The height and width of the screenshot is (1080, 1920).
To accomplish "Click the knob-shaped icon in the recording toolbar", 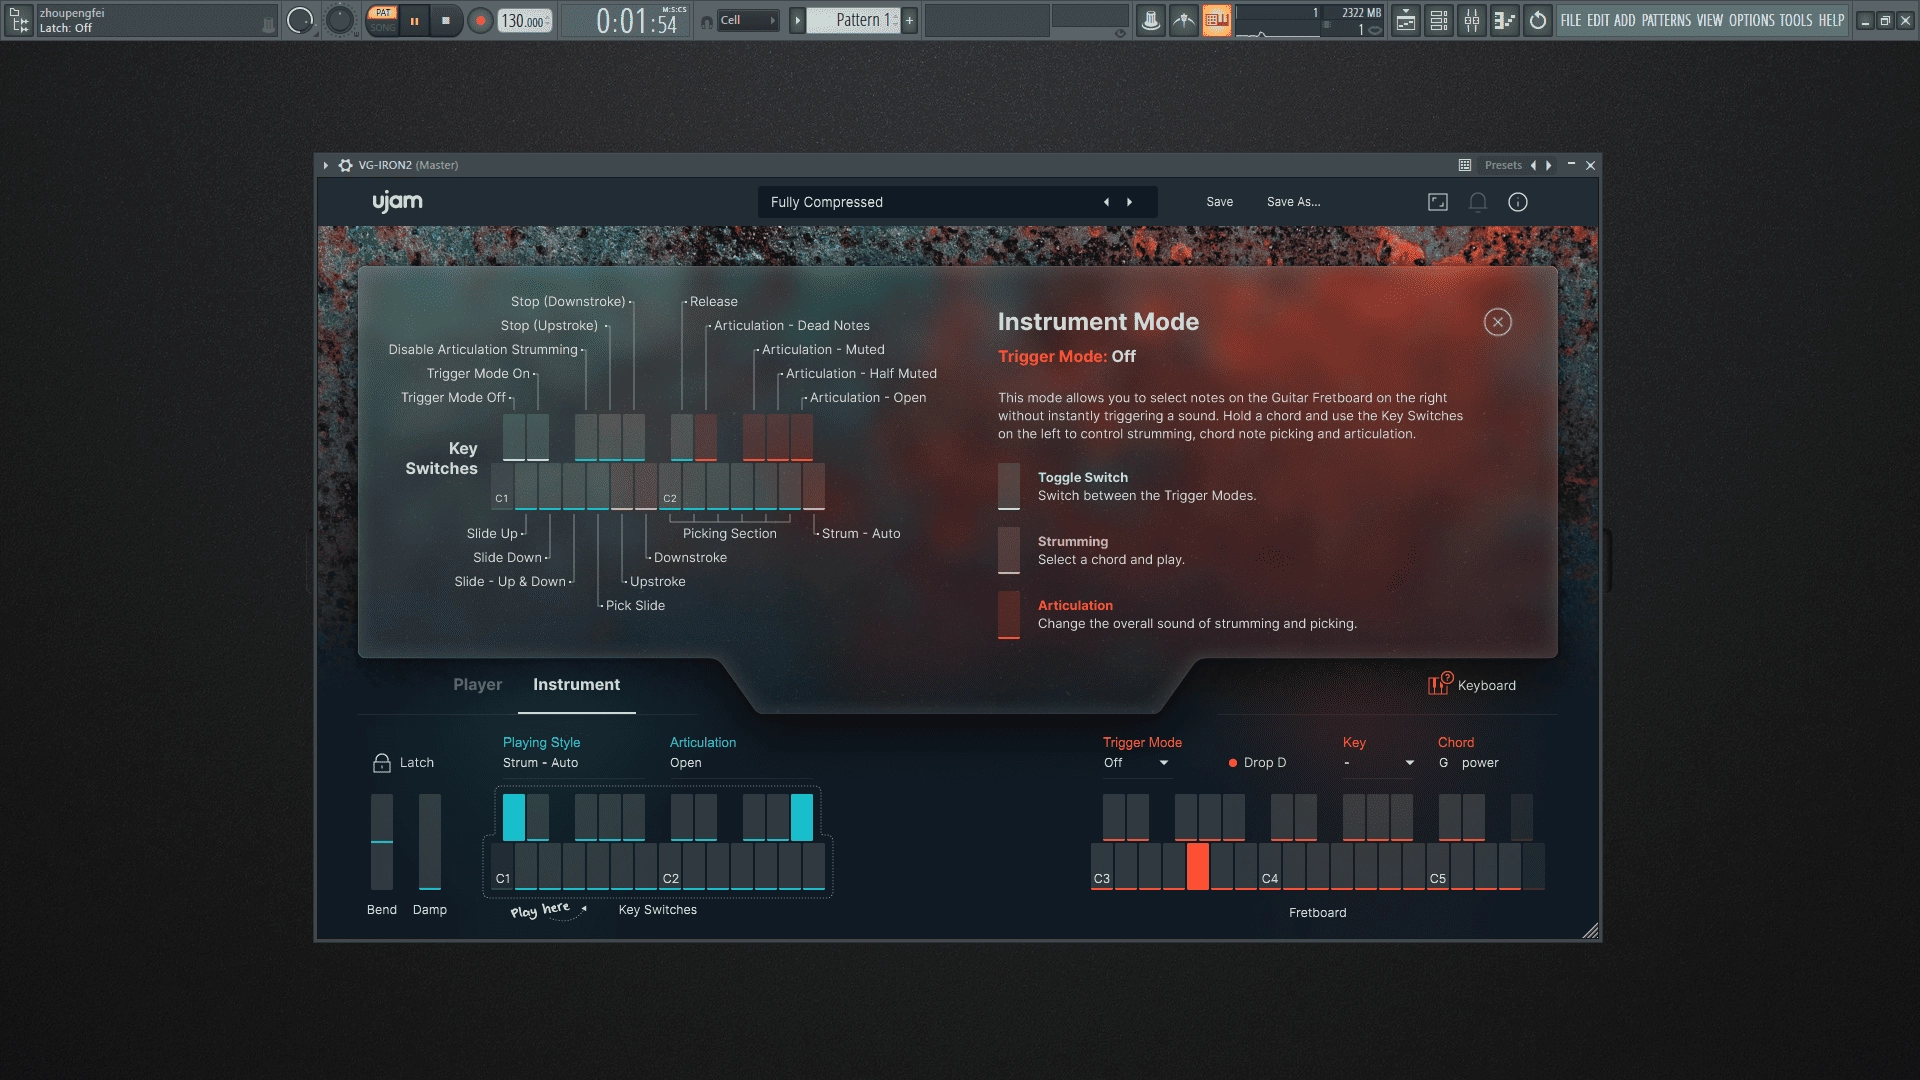I will click(1151, 20).
